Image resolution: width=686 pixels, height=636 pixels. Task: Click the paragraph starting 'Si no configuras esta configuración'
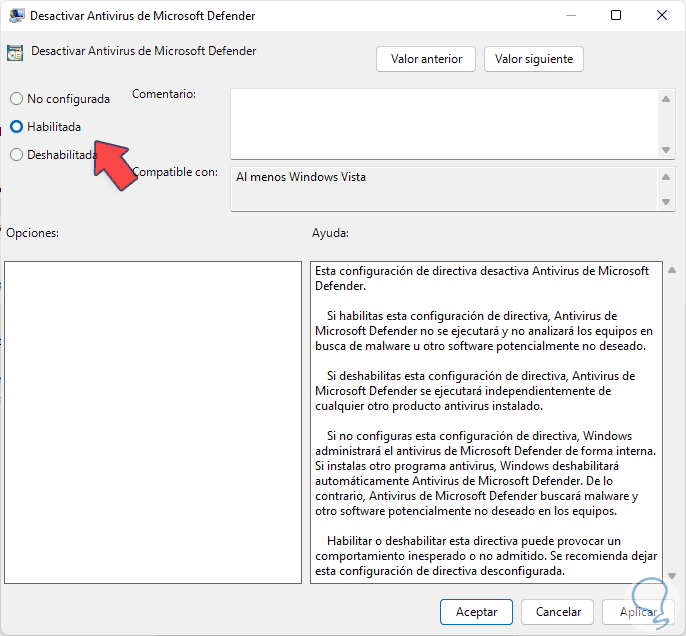point(486,473)
